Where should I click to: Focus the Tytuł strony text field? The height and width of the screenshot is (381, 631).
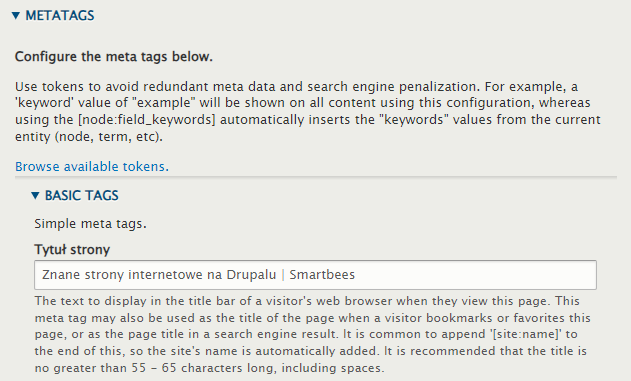[315, 275]
